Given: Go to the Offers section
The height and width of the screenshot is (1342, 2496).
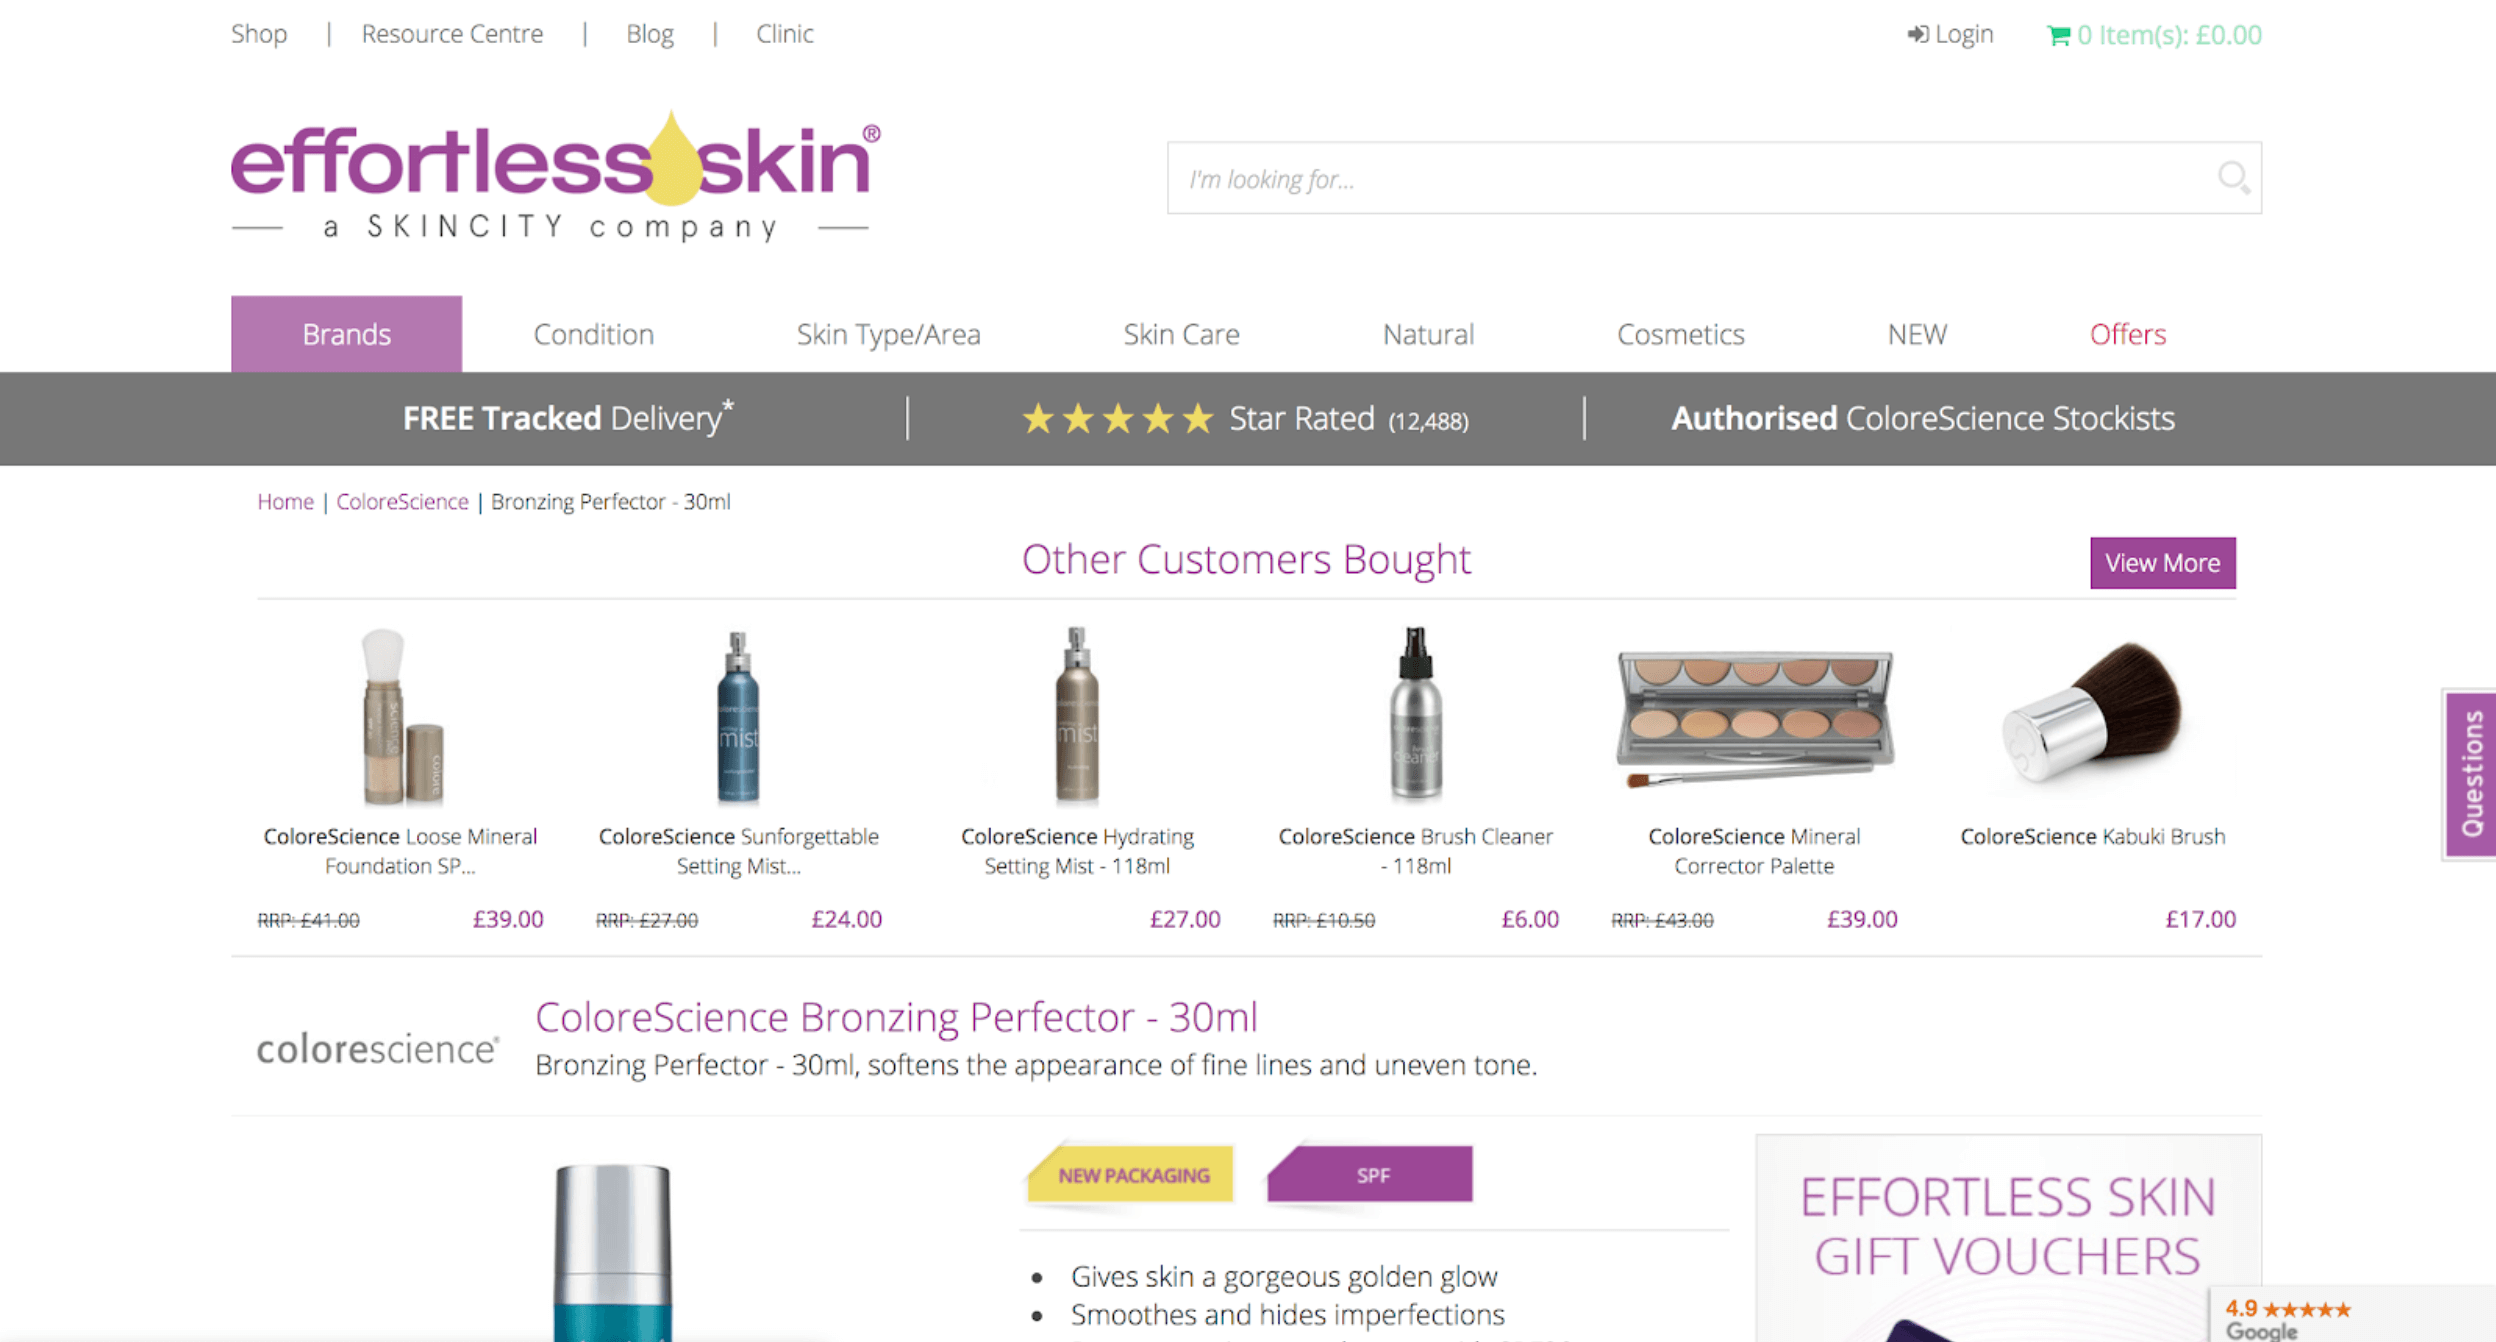Looking at the screenshot, I should coord(2127,334).
